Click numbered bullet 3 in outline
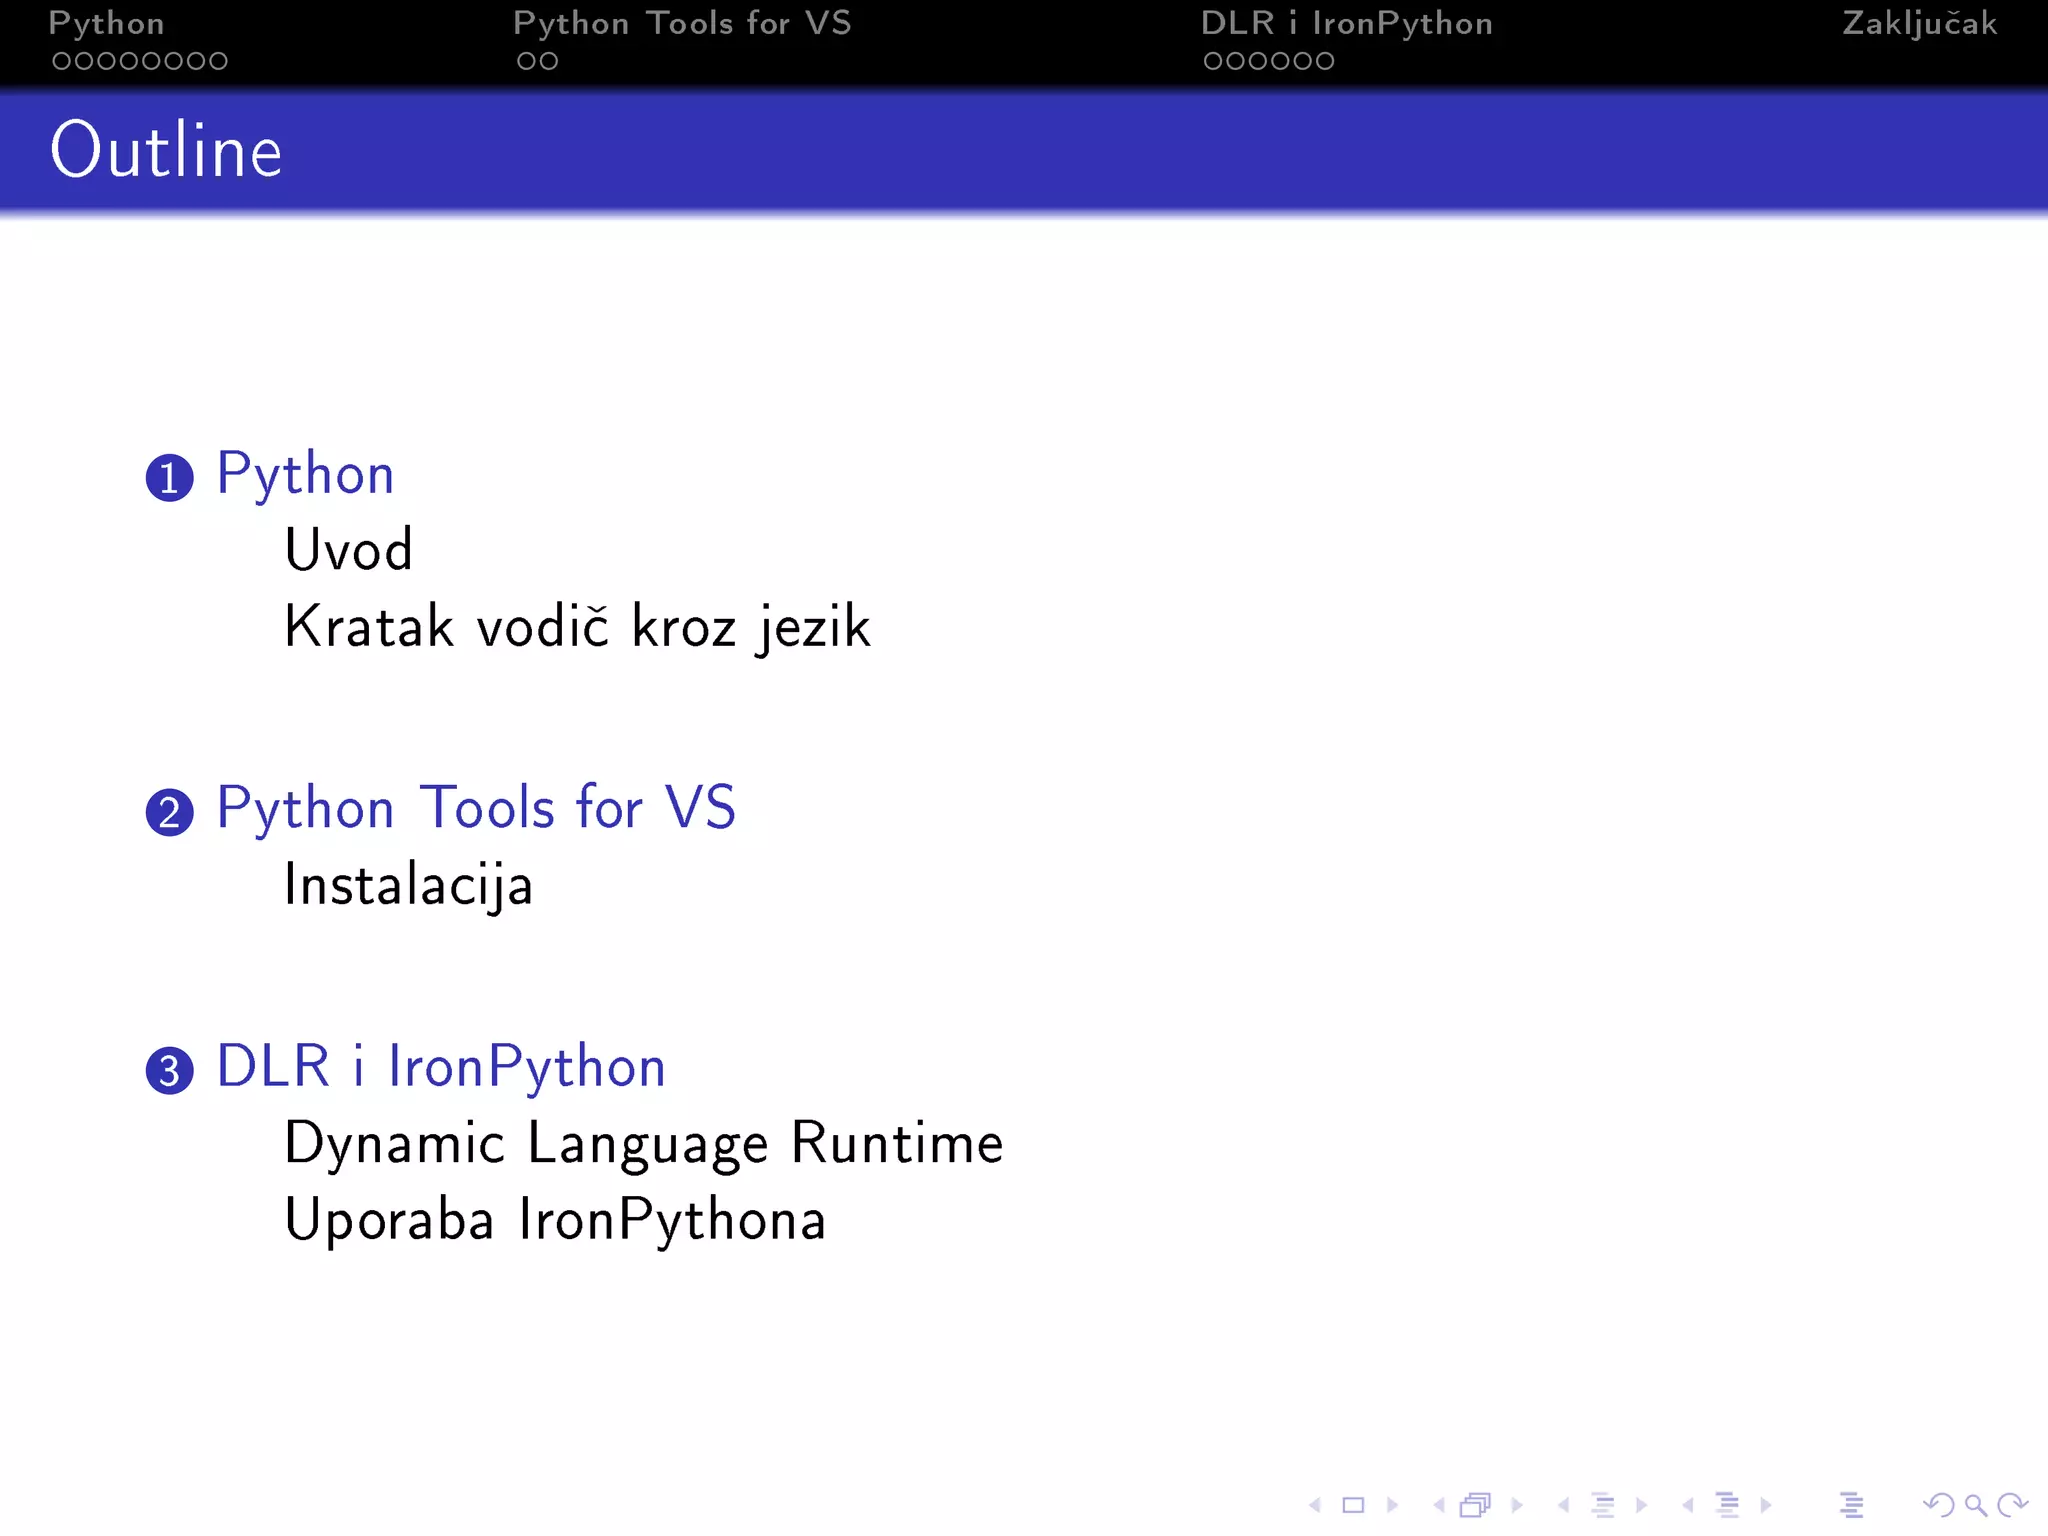Screen dimensions: 2048x1536 coord(170,1071)
